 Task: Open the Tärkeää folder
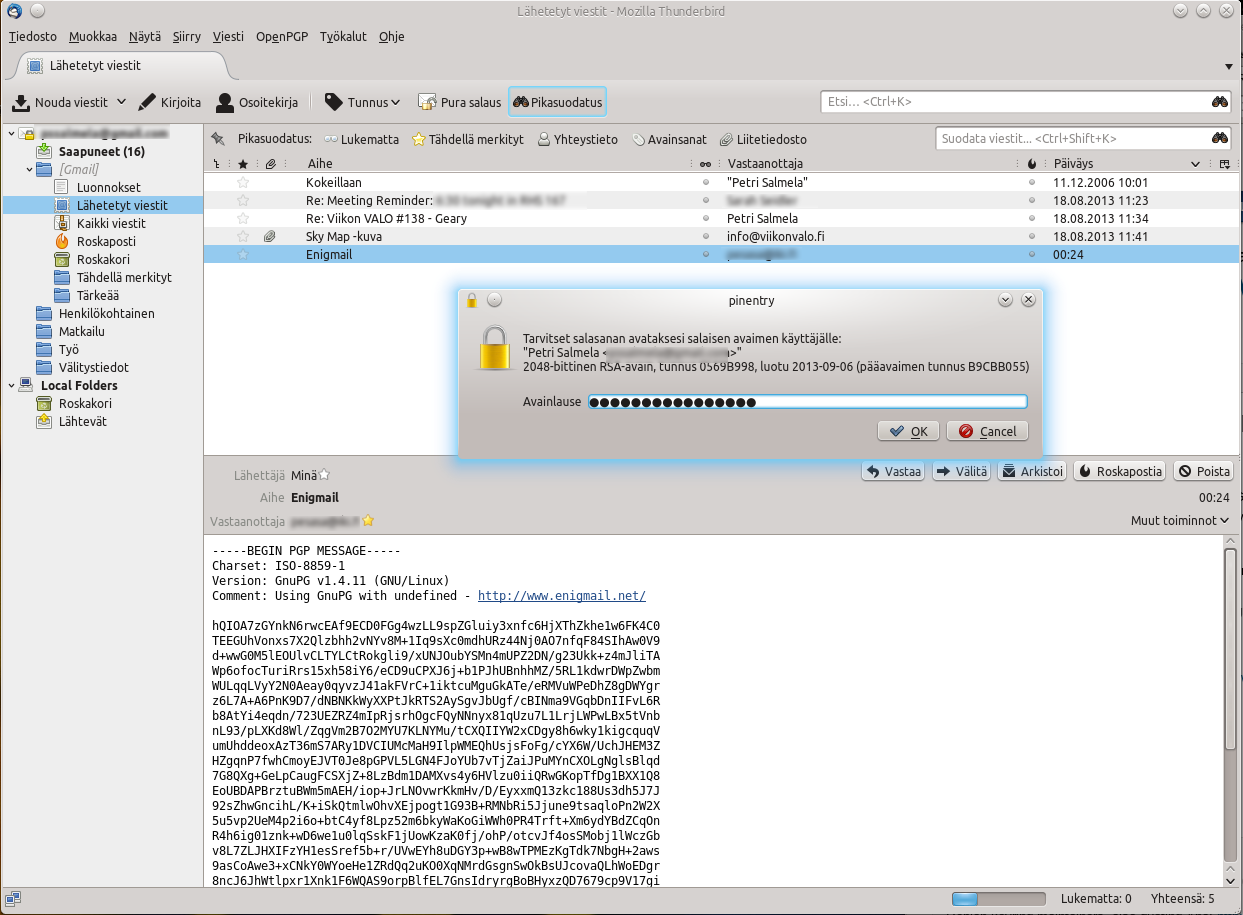click(98, 295)
